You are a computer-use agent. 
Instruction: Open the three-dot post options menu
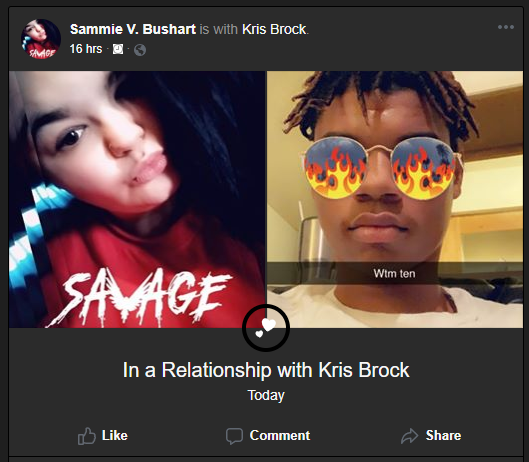[506, 27]
